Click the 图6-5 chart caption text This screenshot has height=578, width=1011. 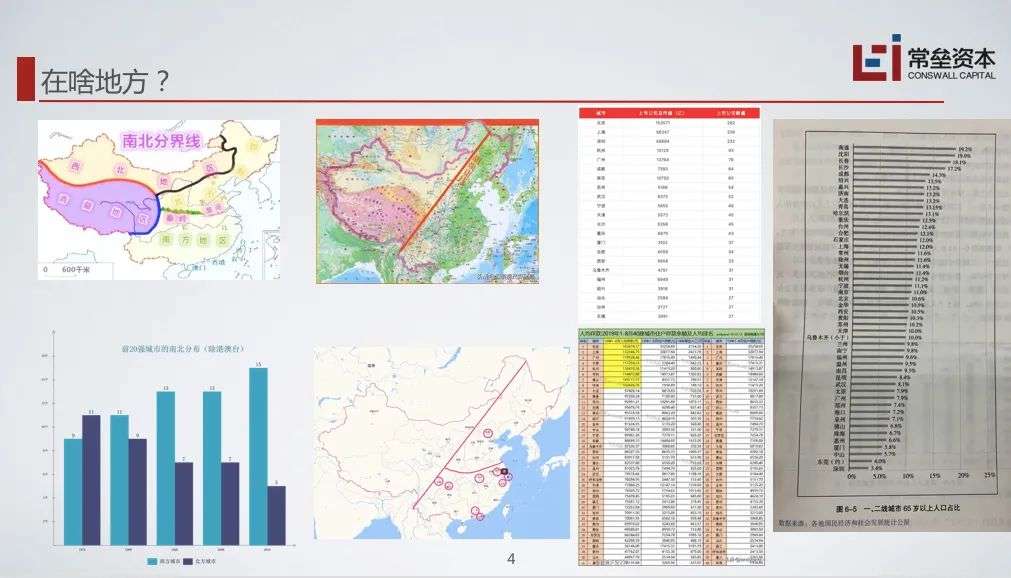[x=897, y=508]
